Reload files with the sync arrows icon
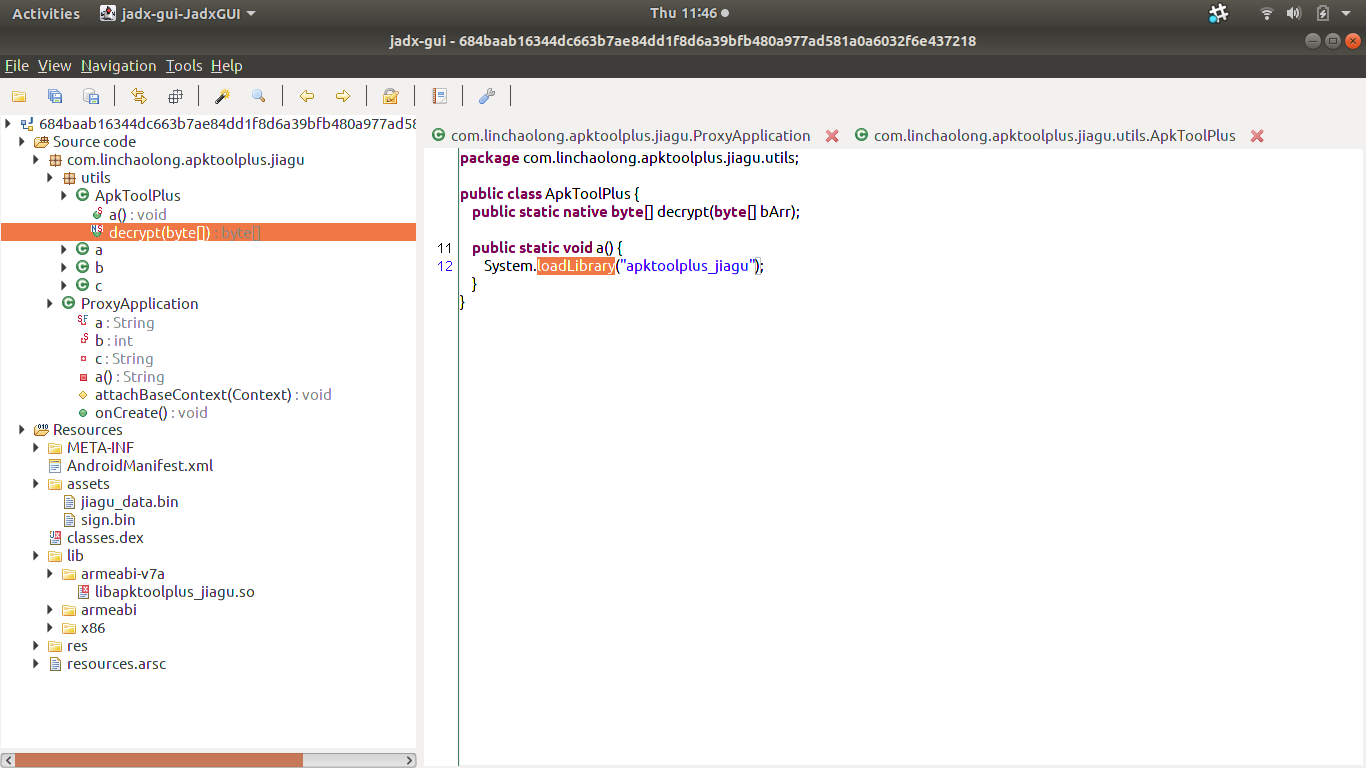The height and width of the screenshot is (768, 1366). point(139,96)
